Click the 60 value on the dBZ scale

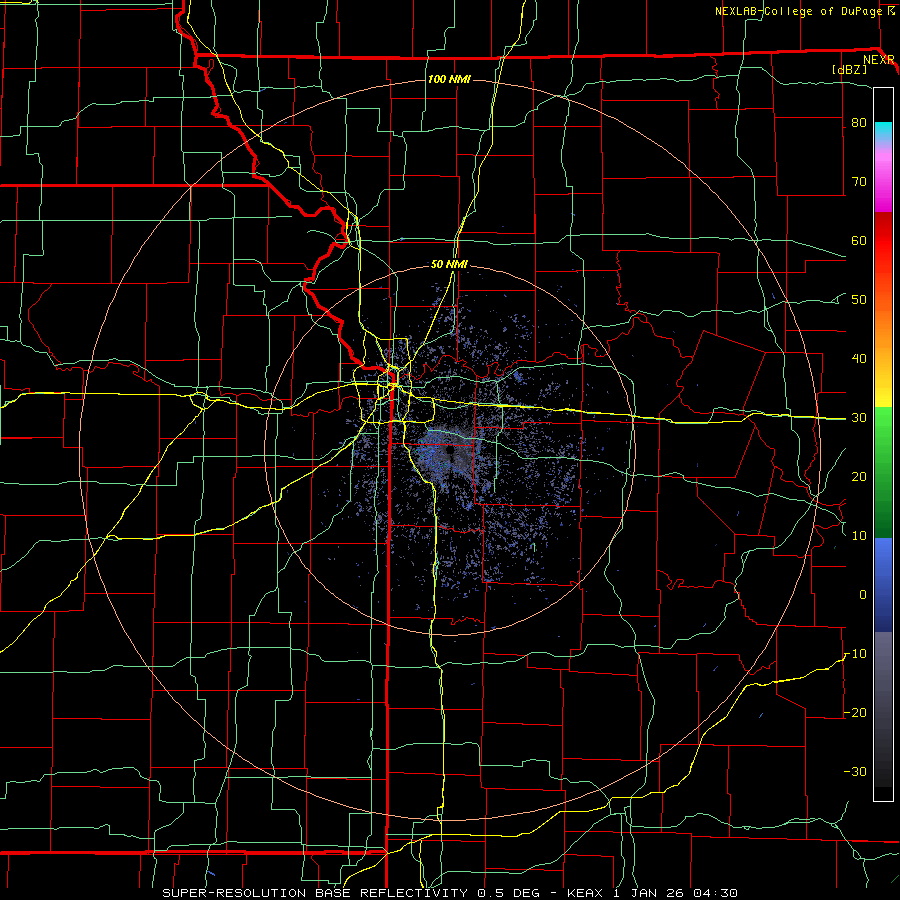(859, 240)
